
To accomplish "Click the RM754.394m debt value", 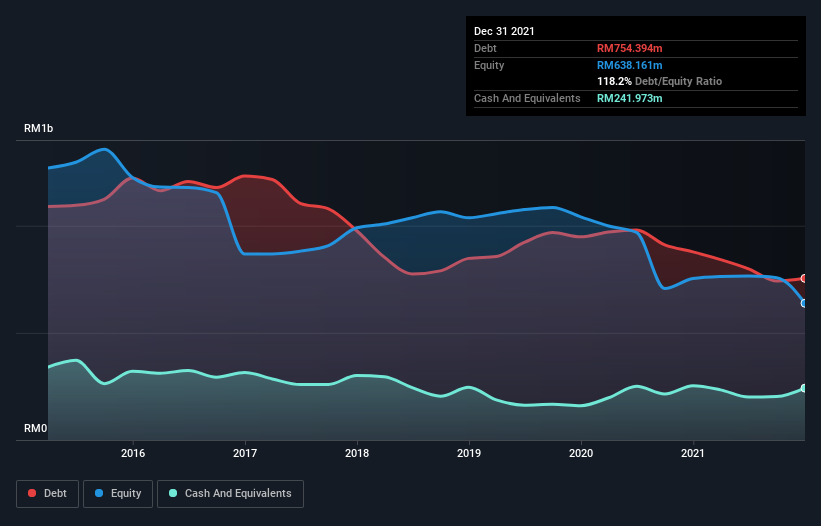I will point(629,48).
